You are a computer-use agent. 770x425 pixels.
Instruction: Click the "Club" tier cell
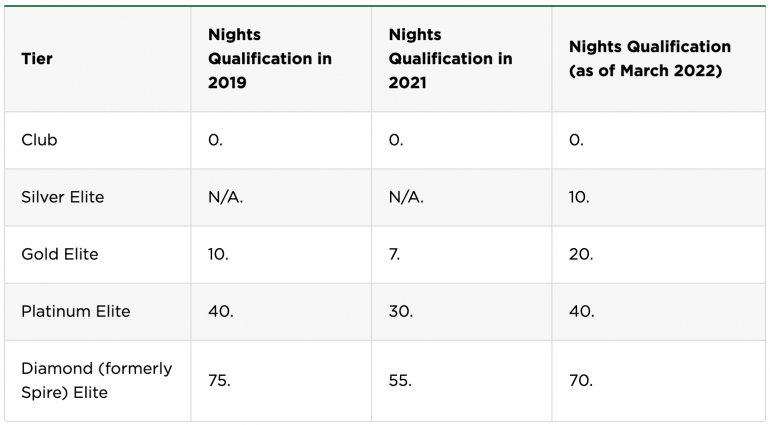(40, 140)
